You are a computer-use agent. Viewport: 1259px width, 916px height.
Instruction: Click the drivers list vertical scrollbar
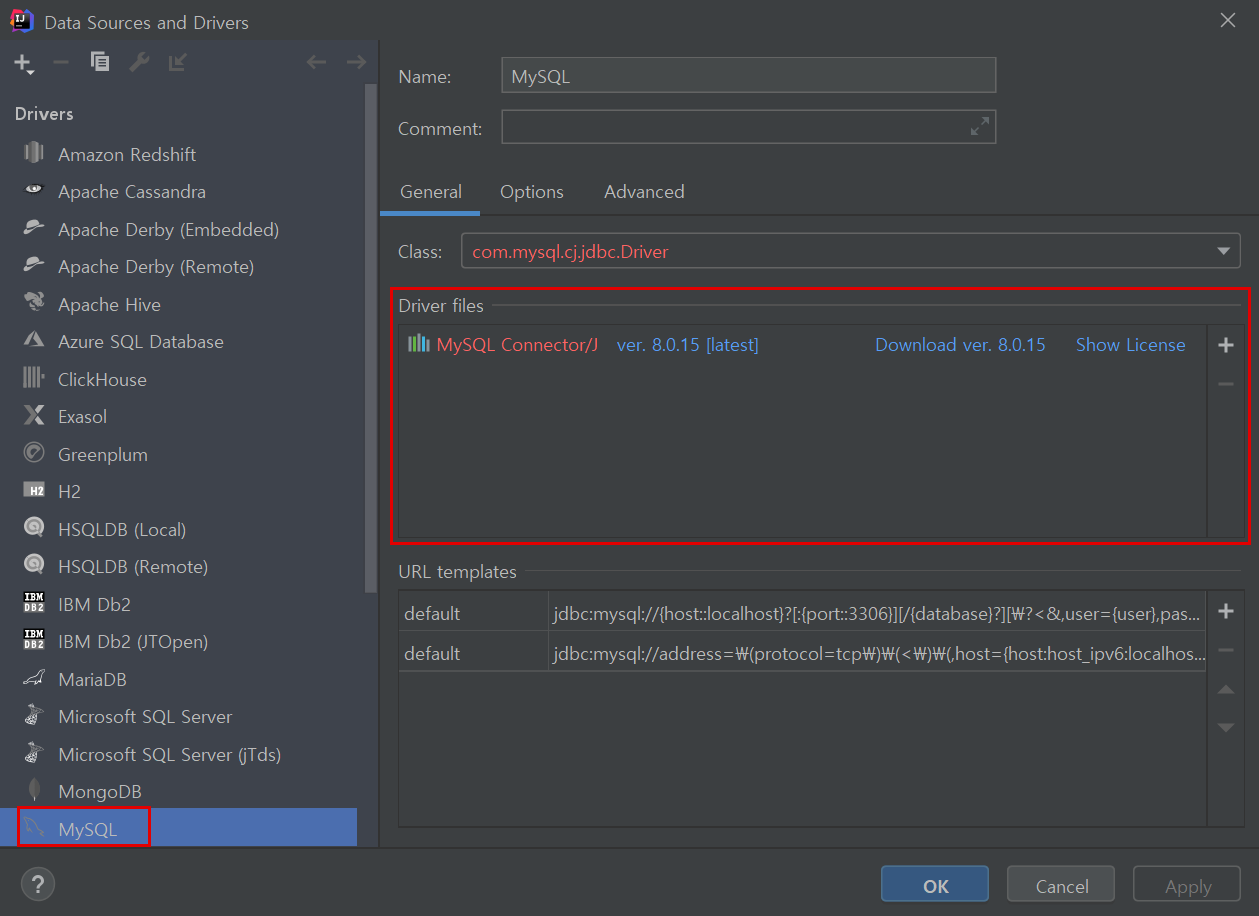pos(371,338)
